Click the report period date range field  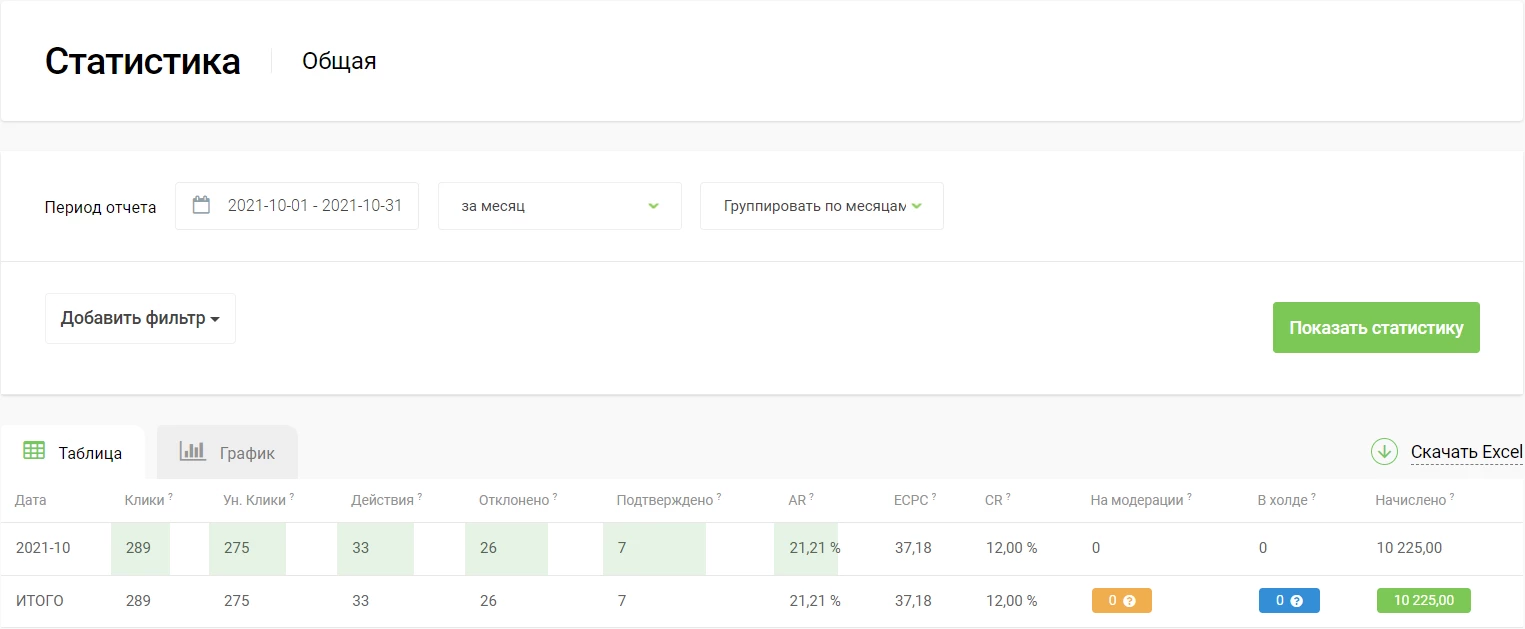[297, 206]
